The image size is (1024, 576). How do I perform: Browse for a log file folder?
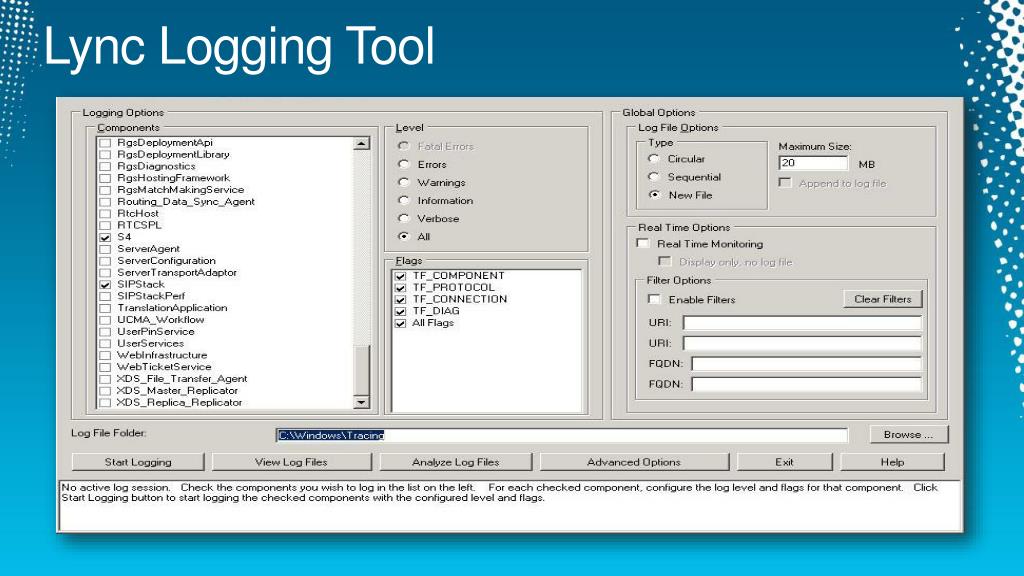[x=908, y=434]
